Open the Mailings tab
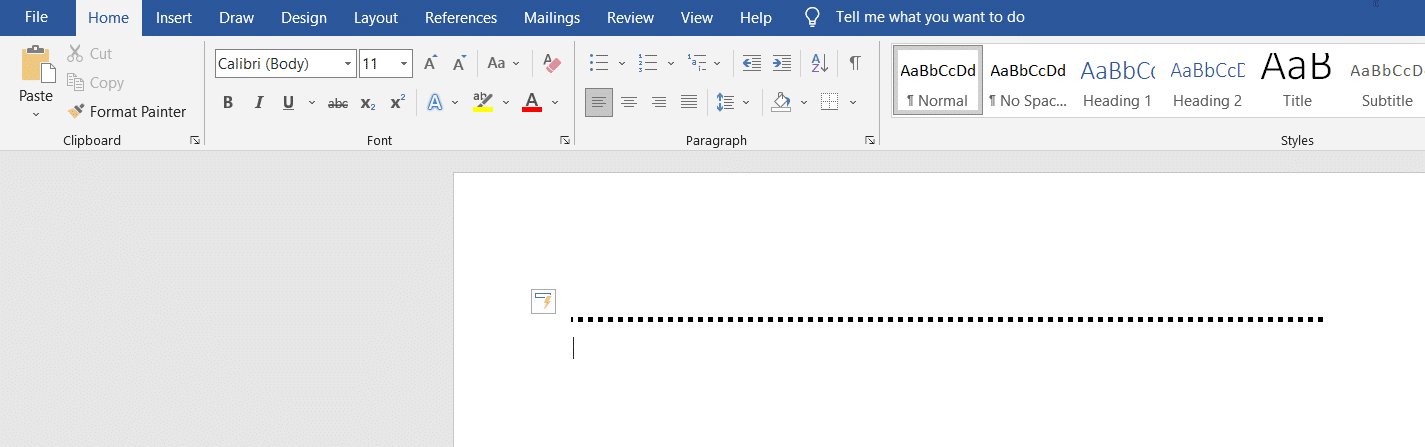The image size is (1425, 447). point(552,17)
